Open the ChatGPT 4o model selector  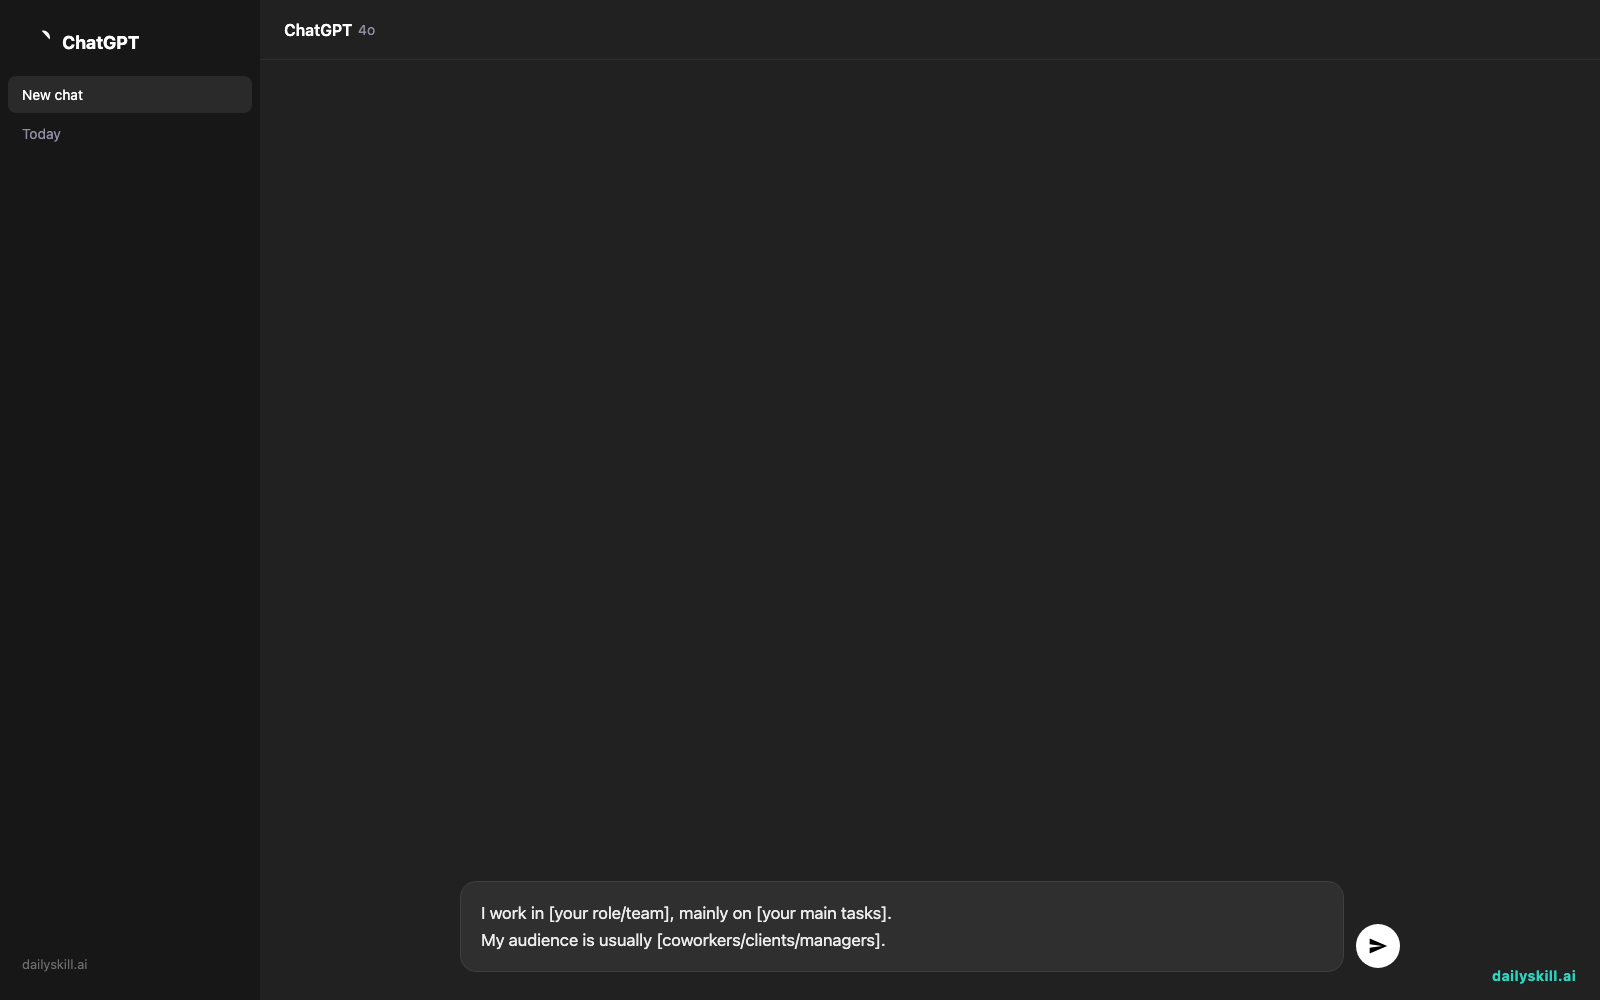coord(329,30)
